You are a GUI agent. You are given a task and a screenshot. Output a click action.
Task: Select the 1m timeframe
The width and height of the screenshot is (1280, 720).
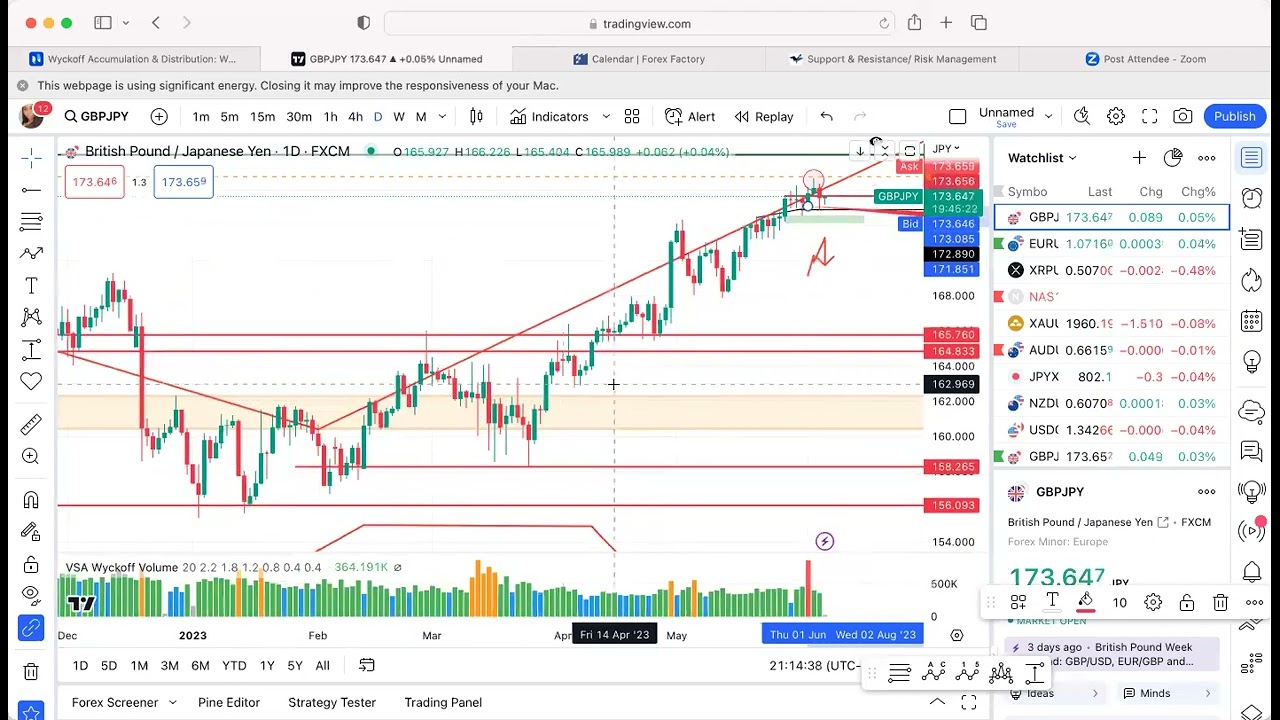[201, 117]
